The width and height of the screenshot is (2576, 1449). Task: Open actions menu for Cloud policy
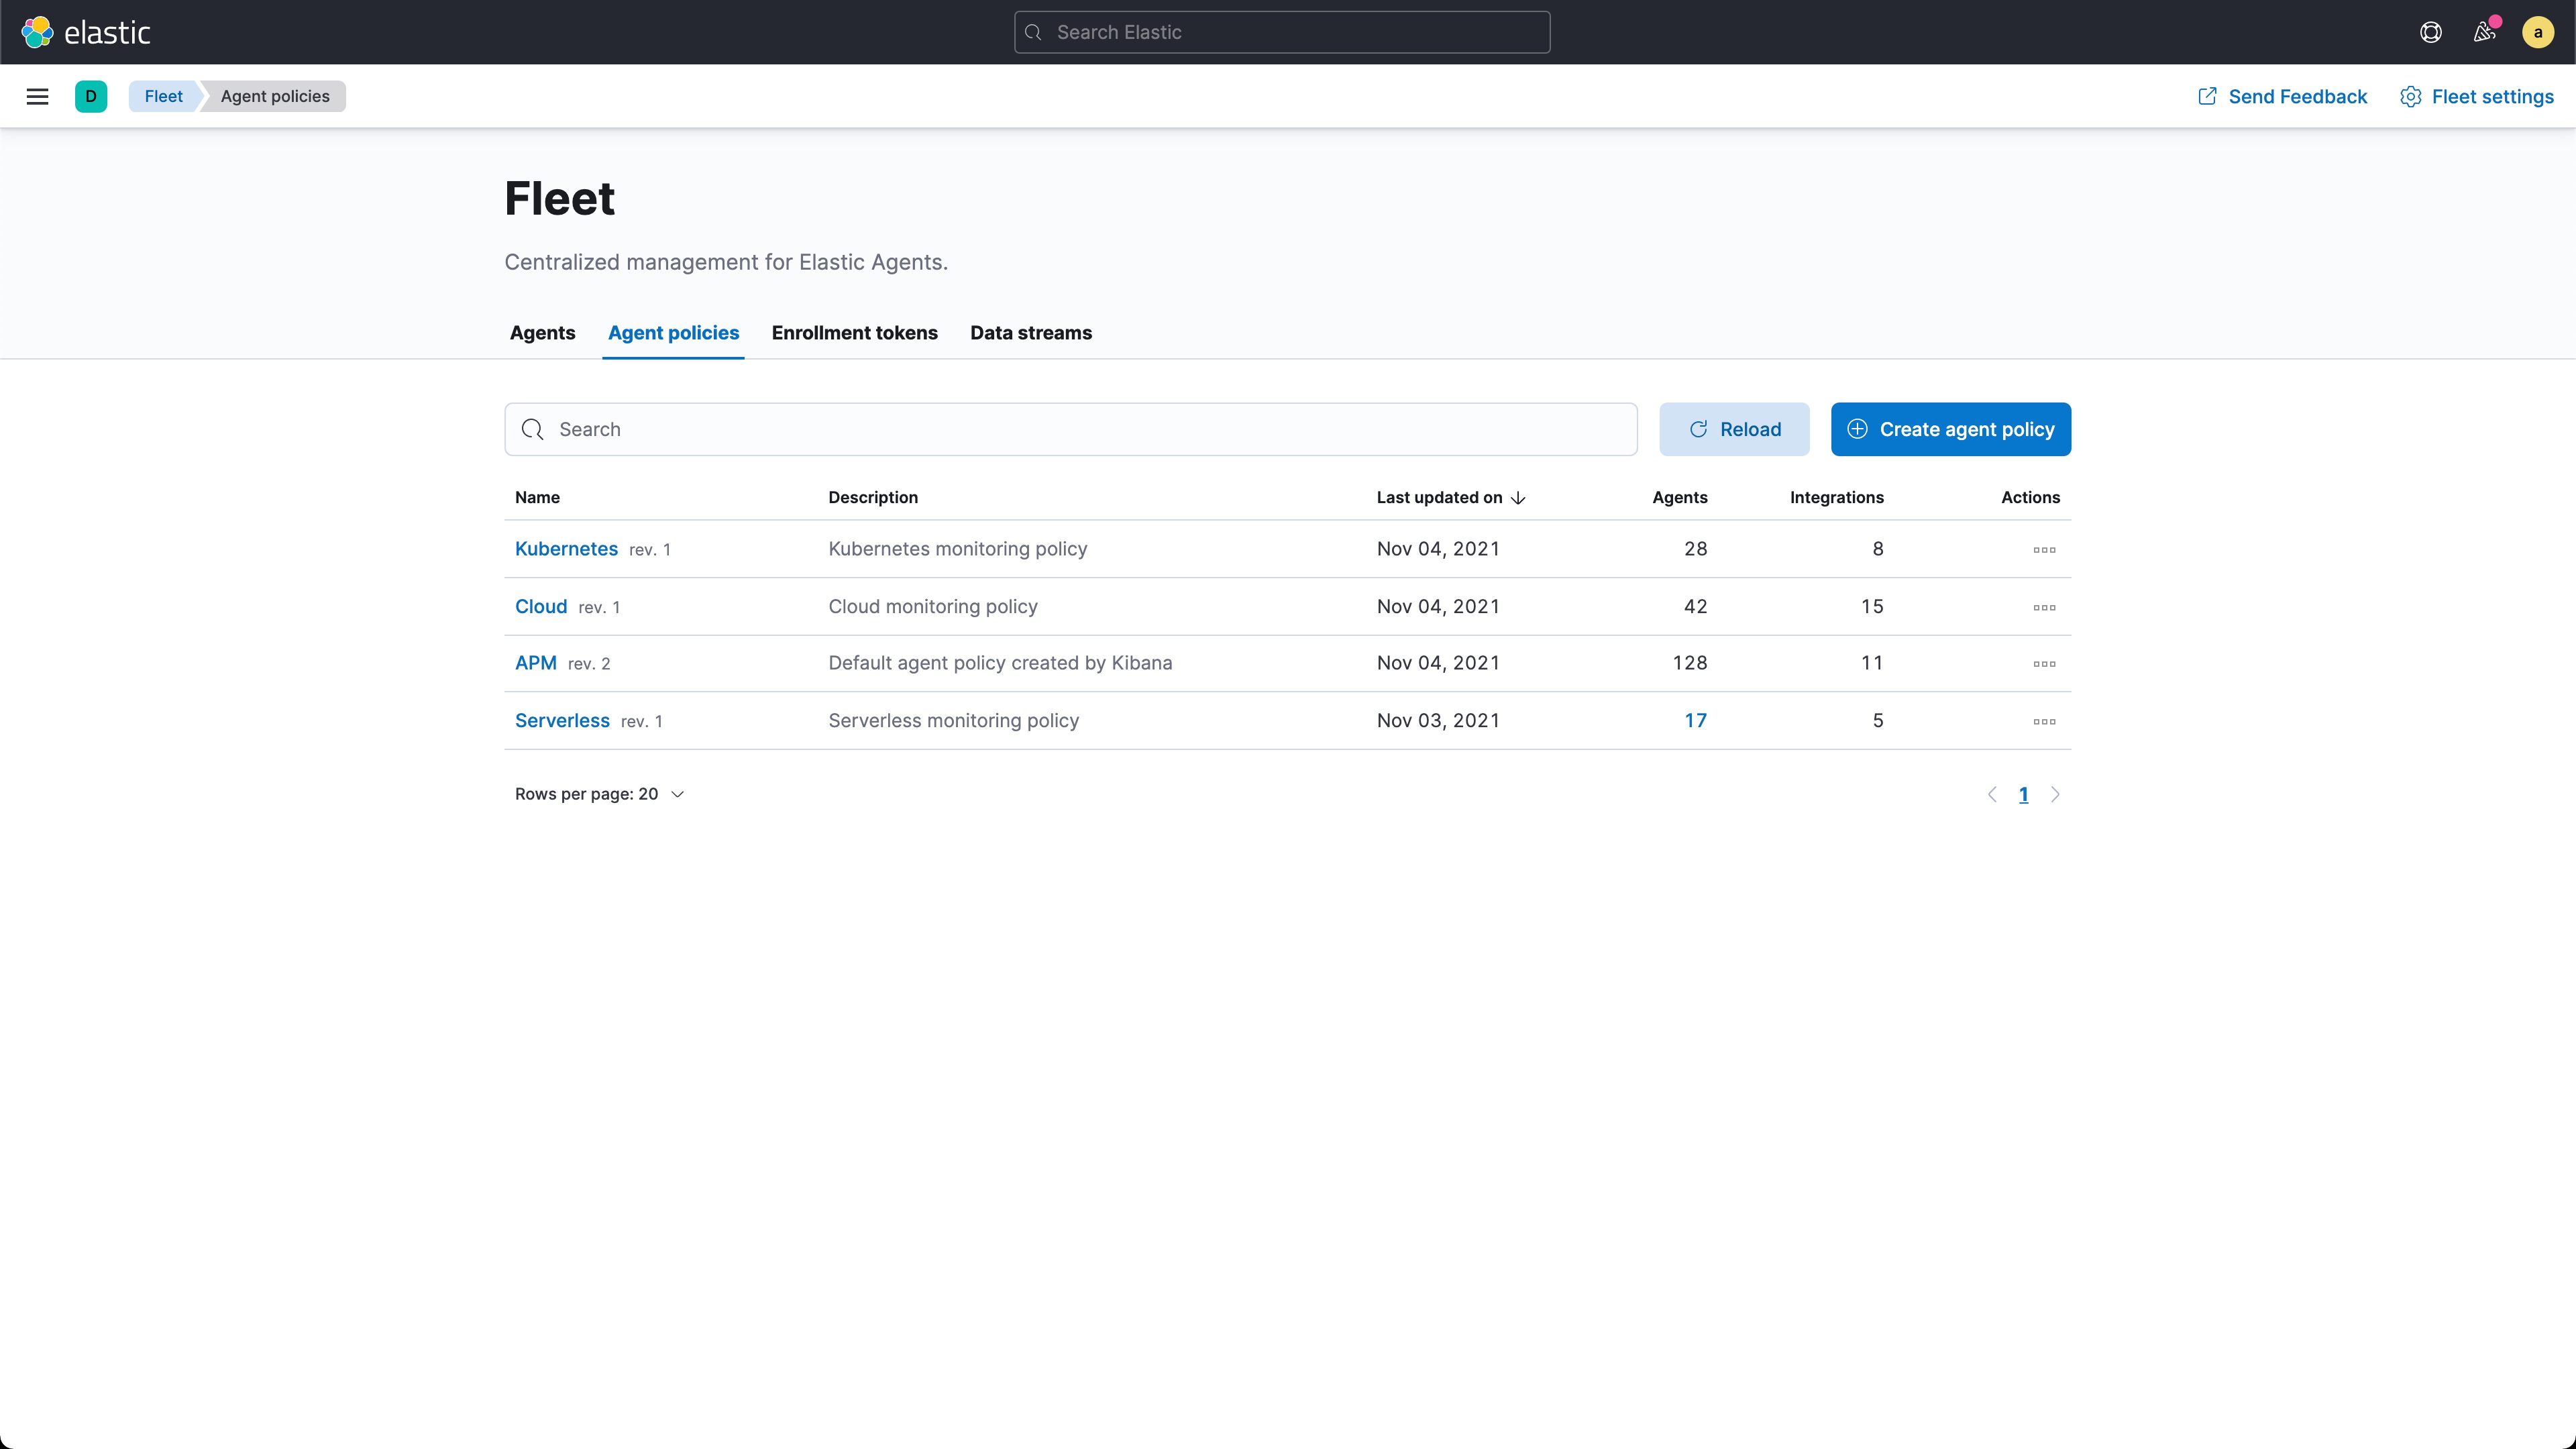point(2044,607)
